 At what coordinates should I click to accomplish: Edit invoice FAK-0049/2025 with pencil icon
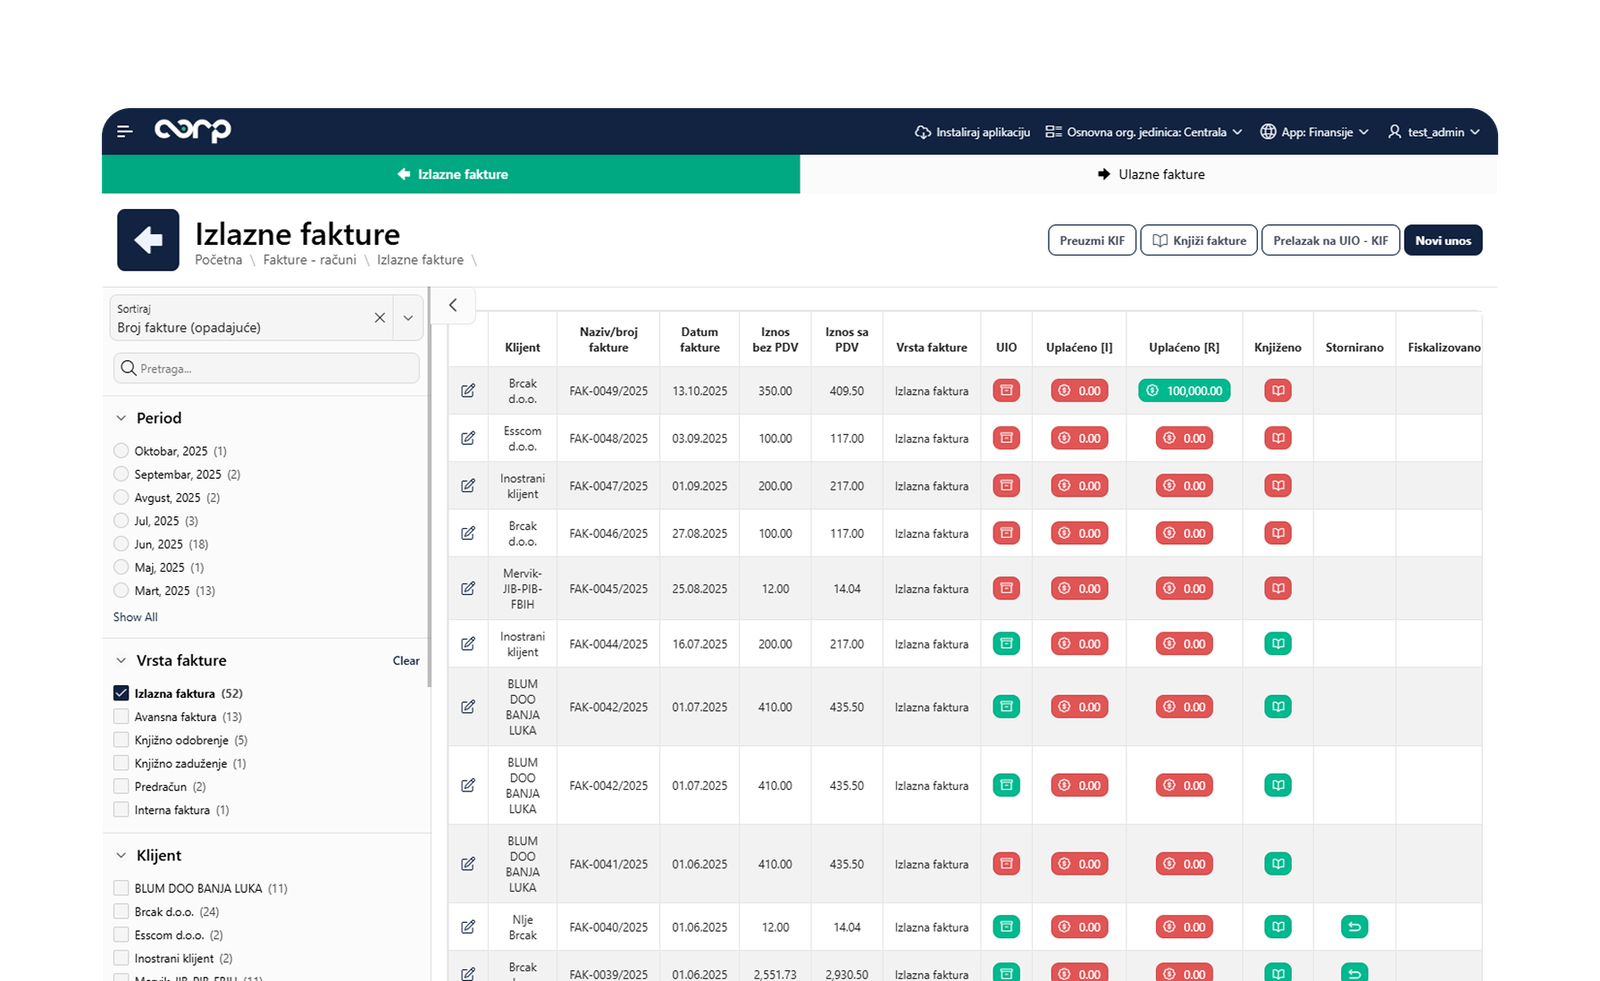point(468,391)
